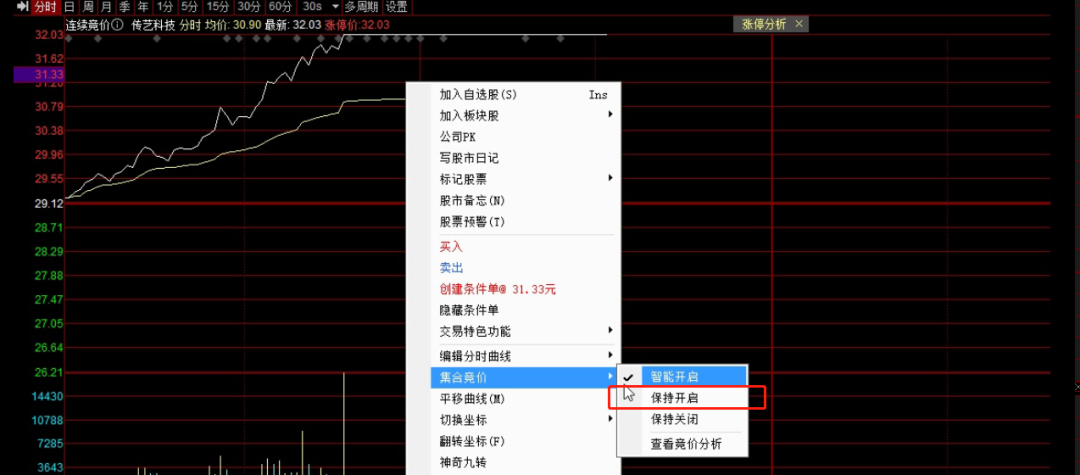Select the 5分 five-minute period
Viewport: 1080px width, 475px height.
[189, 7]
